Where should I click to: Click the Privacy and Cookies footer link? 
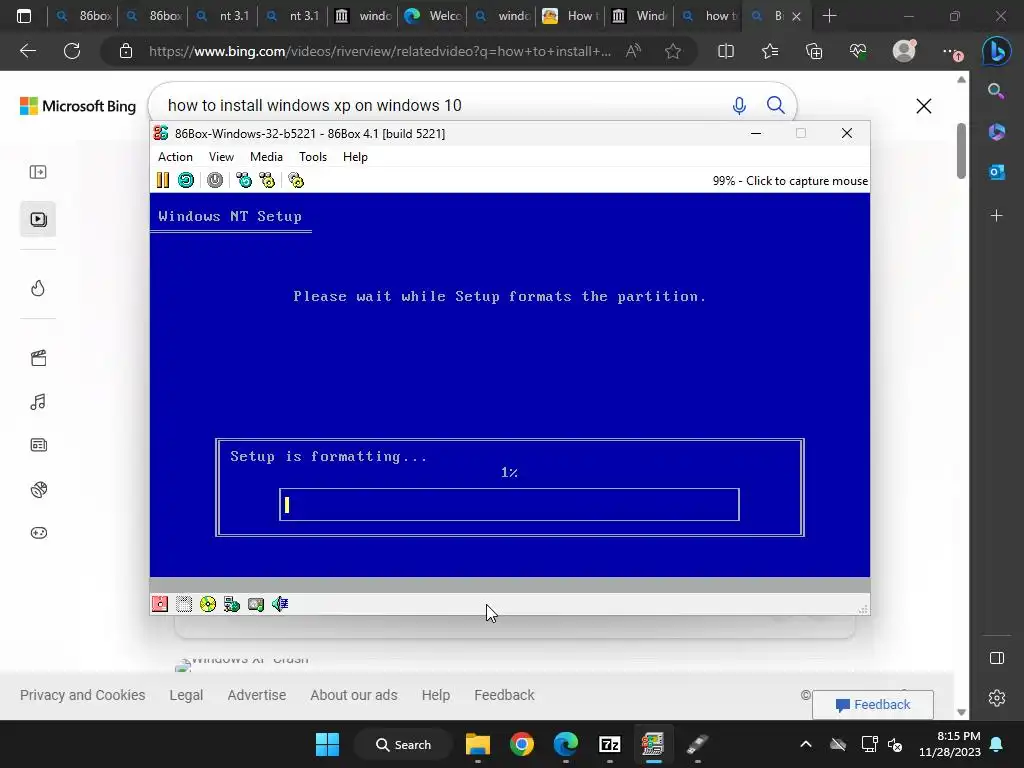pyautogui.click(x=82, y=695)
